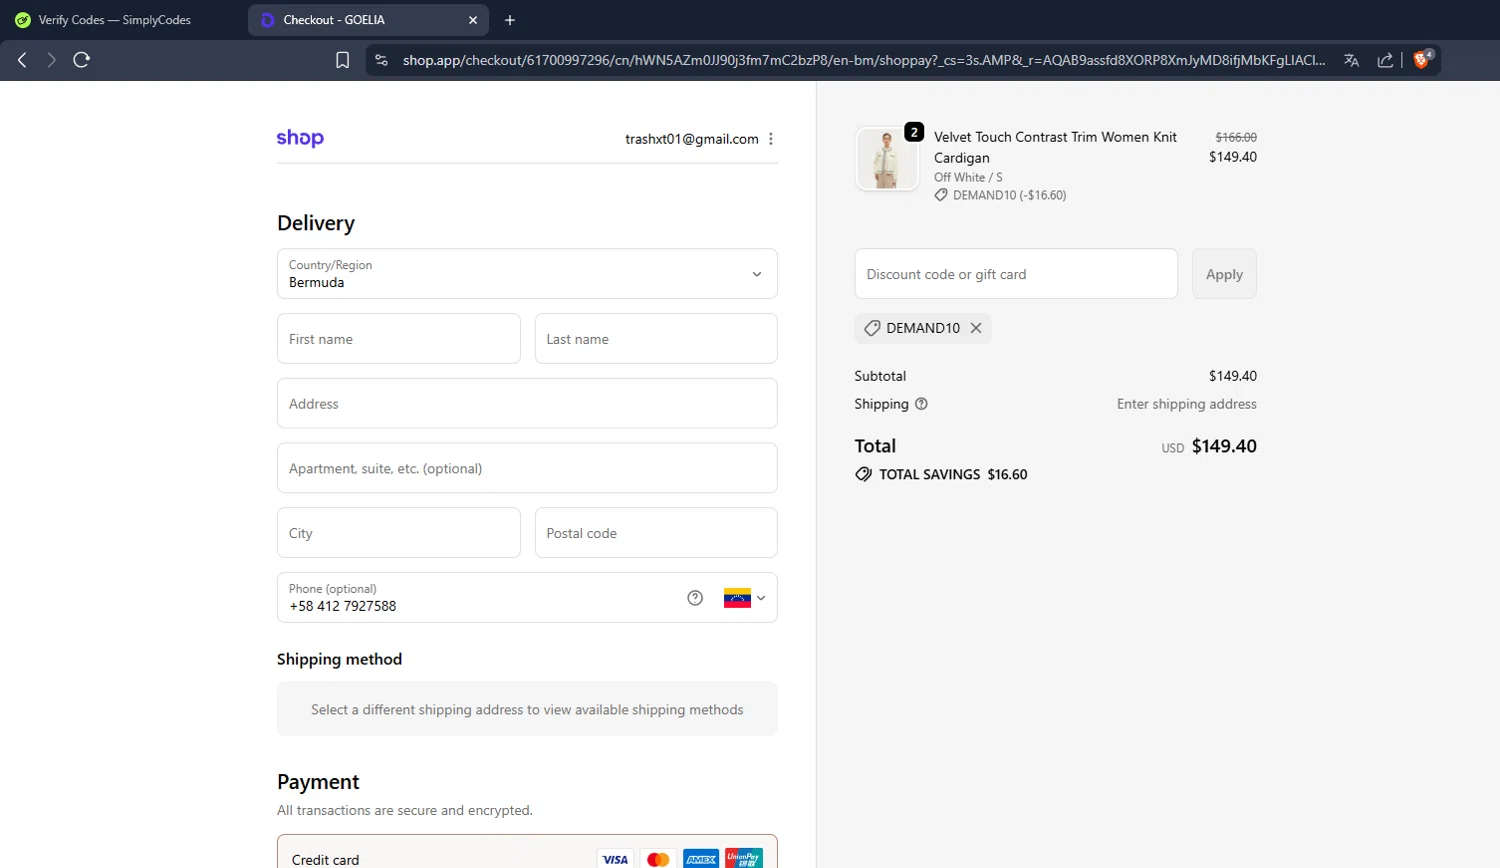Click the product title Velvet Touch Contrast Trim
Viewport: 1500px width, 868px height.
[x=1055, y=147]
